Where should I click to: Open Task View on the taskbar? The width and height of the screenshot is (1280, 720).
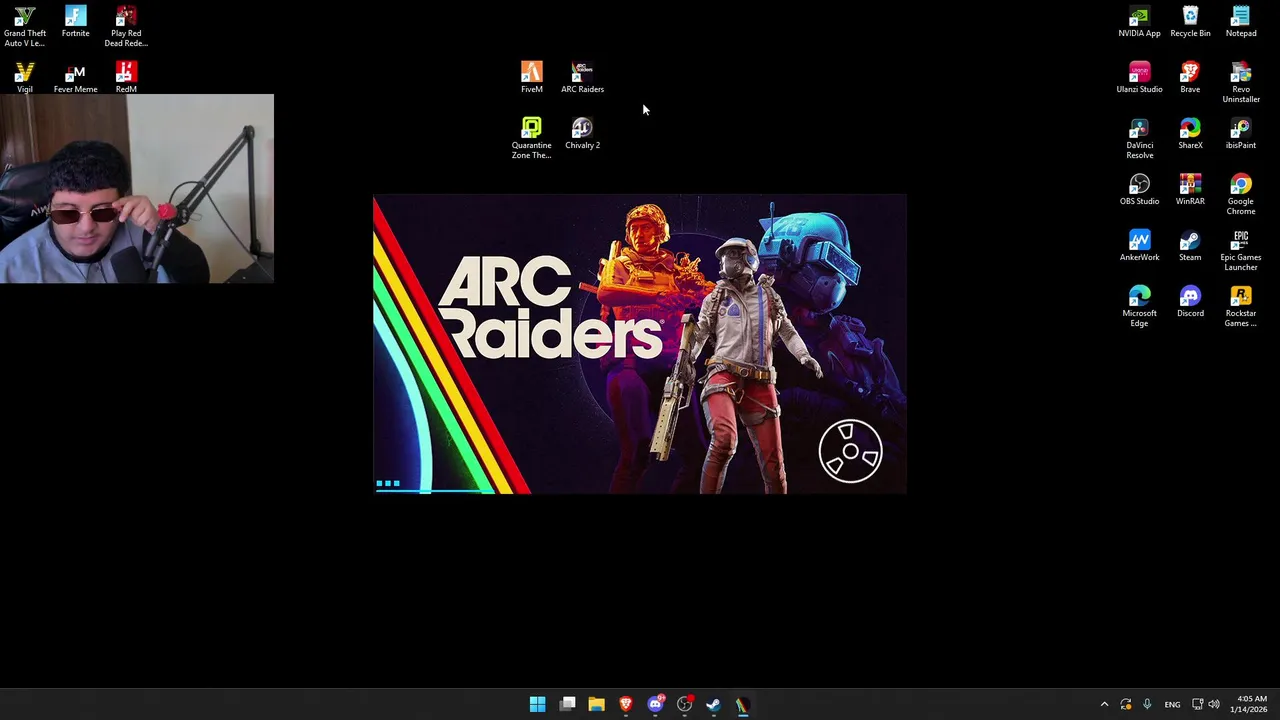(567, 704)
